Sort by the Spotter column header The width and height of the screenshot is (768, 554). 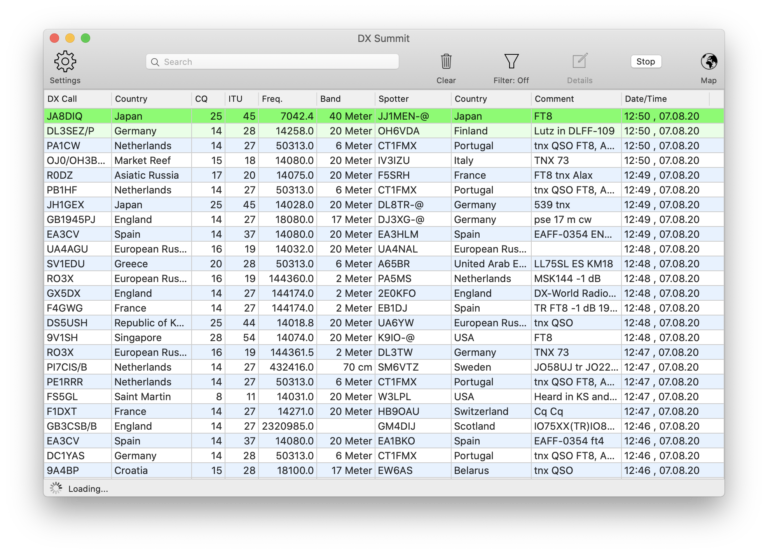click(413, 99)
